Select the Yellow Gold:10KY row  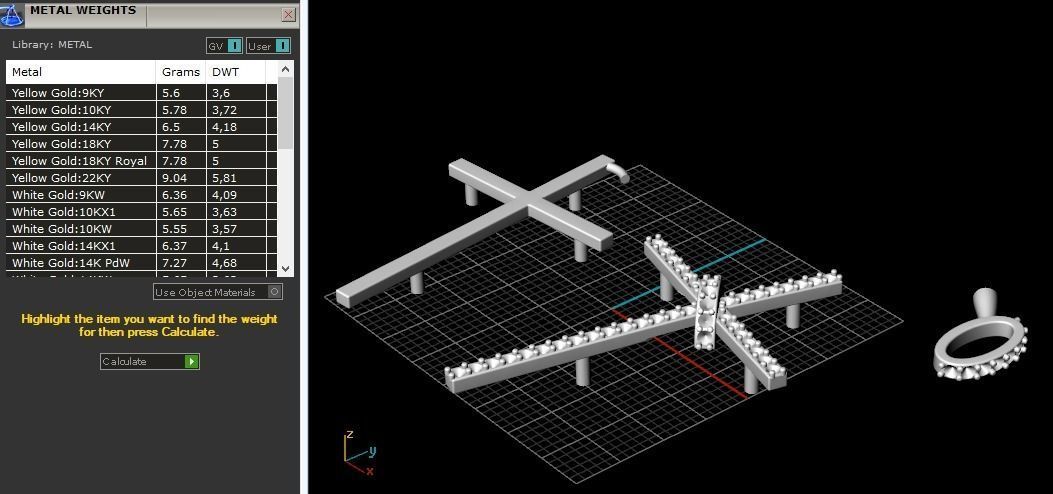(x=141, y=109)
